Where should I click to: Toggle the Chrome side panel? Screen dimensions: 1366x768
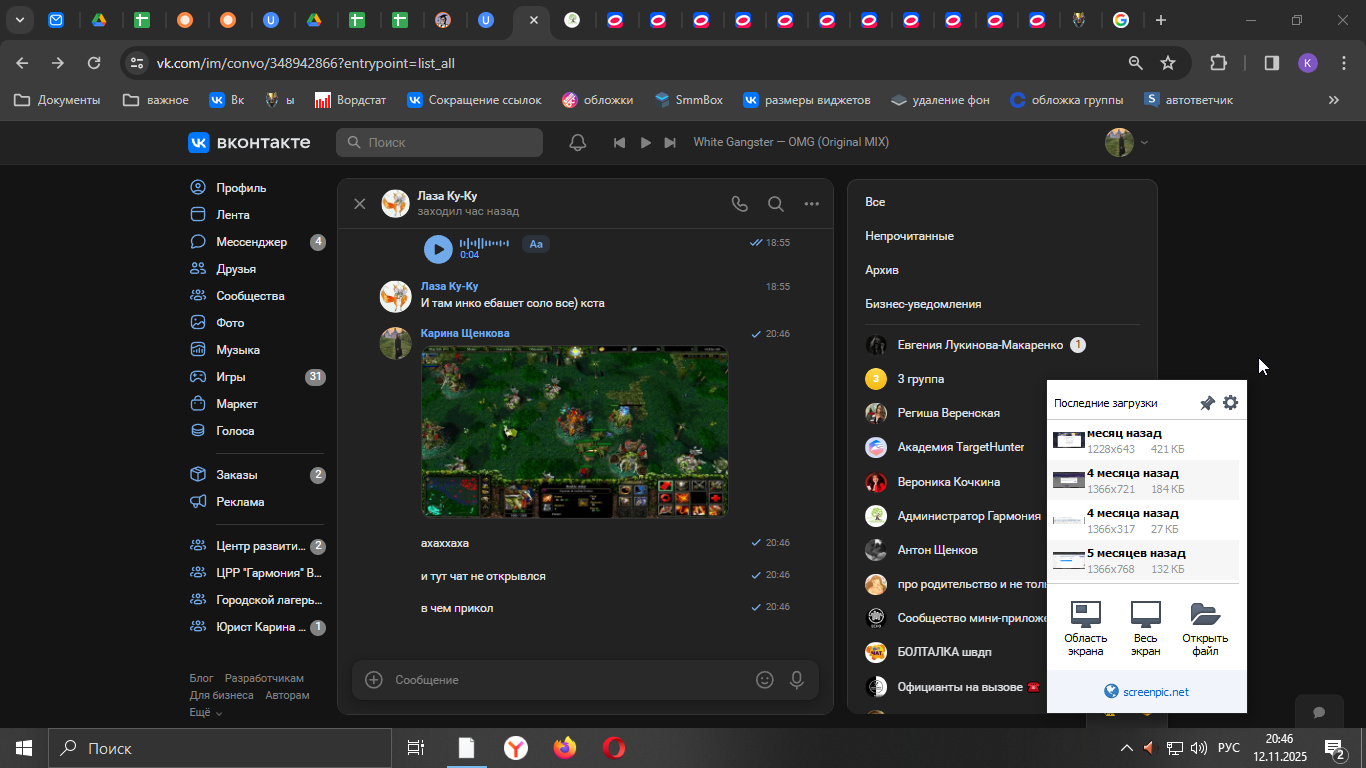[1272, 63]
